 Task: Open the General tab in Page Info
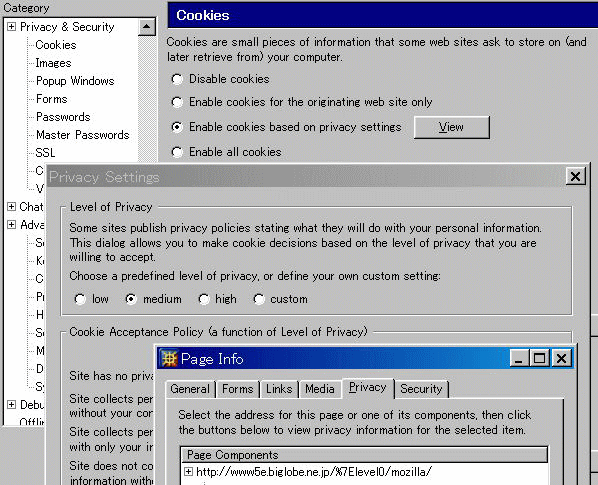pos(190,389)
